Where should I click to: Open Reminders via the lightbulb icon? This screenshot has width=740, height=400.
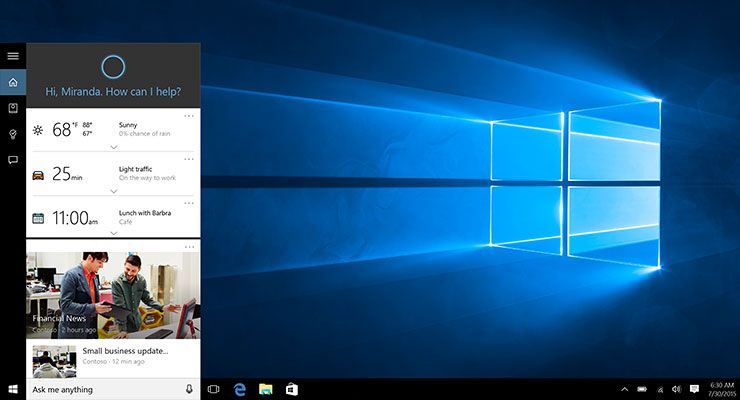pyautogui.click(x=13, y=134)
